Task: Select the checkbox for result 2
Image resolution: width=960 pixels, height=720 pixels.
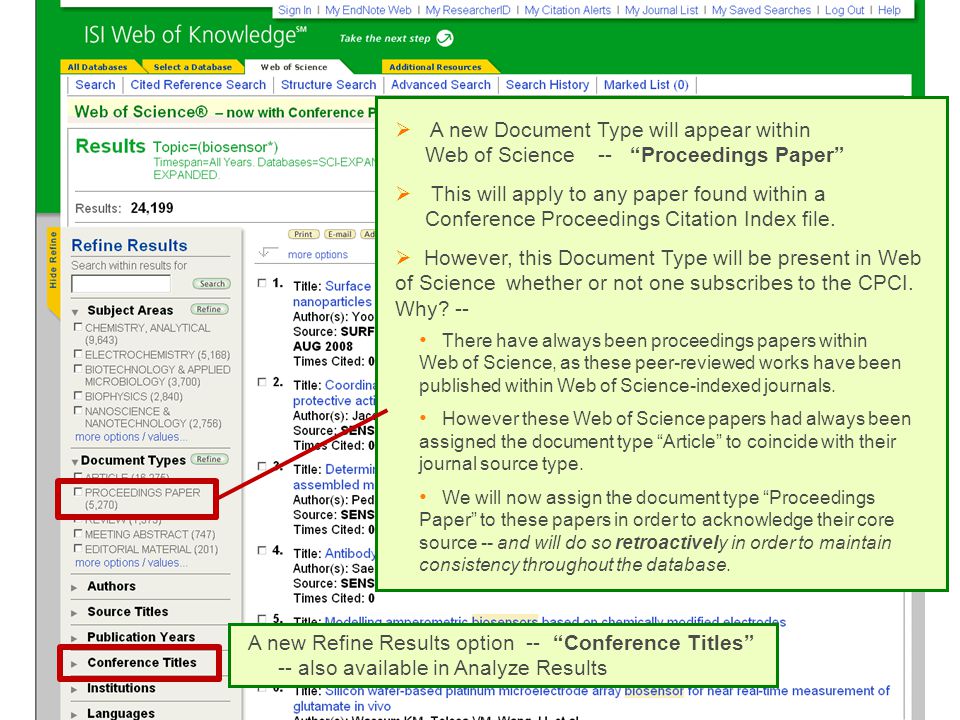Action: [x=262, y=382]
